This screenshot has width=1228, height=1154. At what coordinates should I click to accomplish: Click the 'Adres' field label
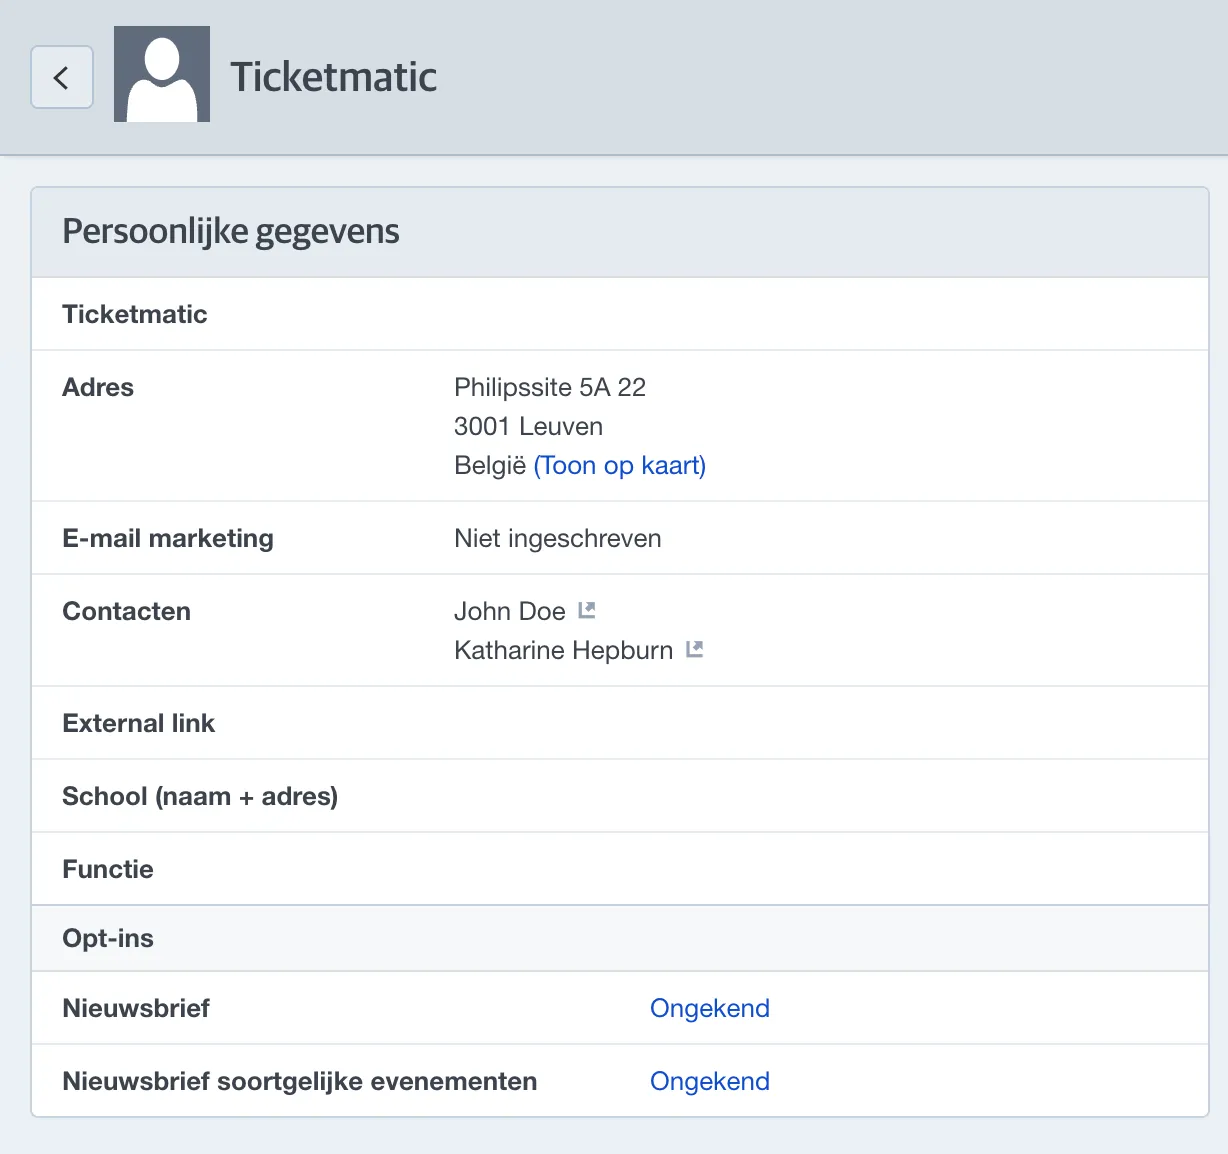(x=98, y=387)
